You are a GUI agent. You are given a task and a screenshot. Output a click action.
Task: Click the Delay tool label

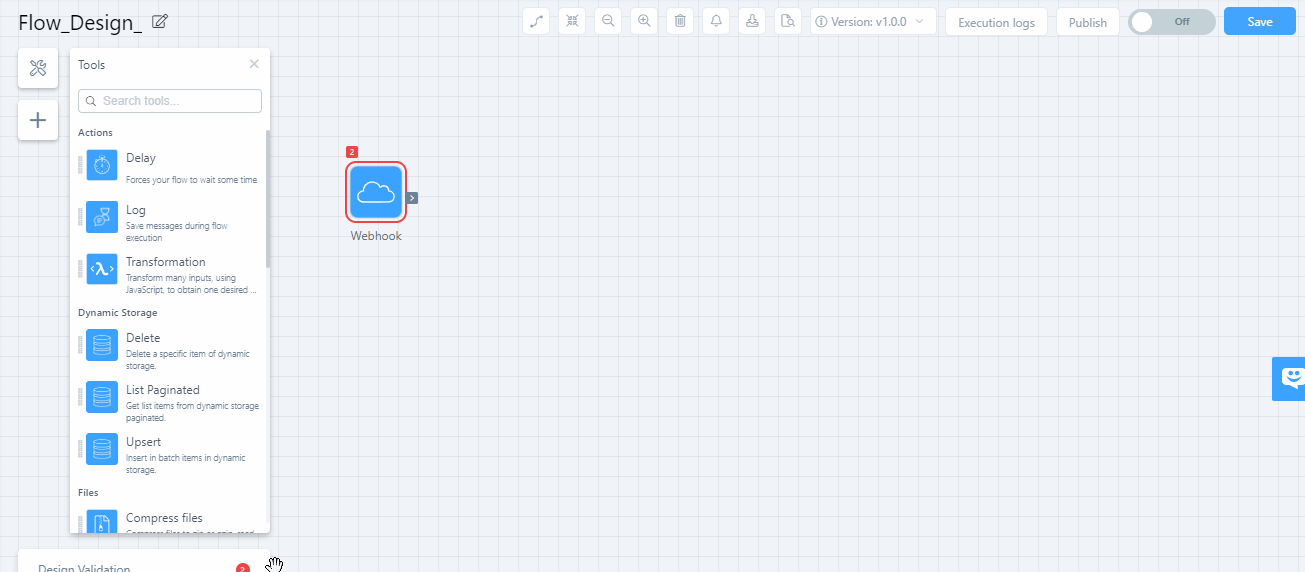141,158
